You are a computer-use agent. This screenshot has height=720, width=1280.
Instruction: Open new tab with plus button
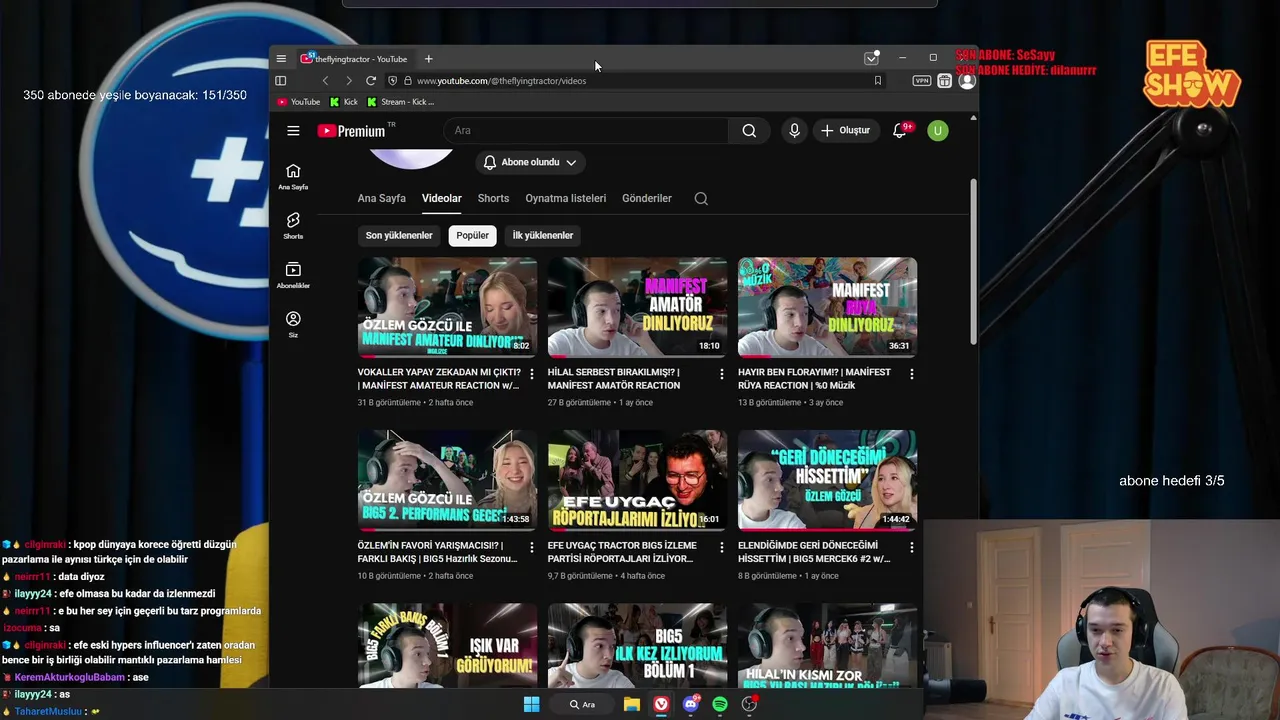click(x=428, y=59)
